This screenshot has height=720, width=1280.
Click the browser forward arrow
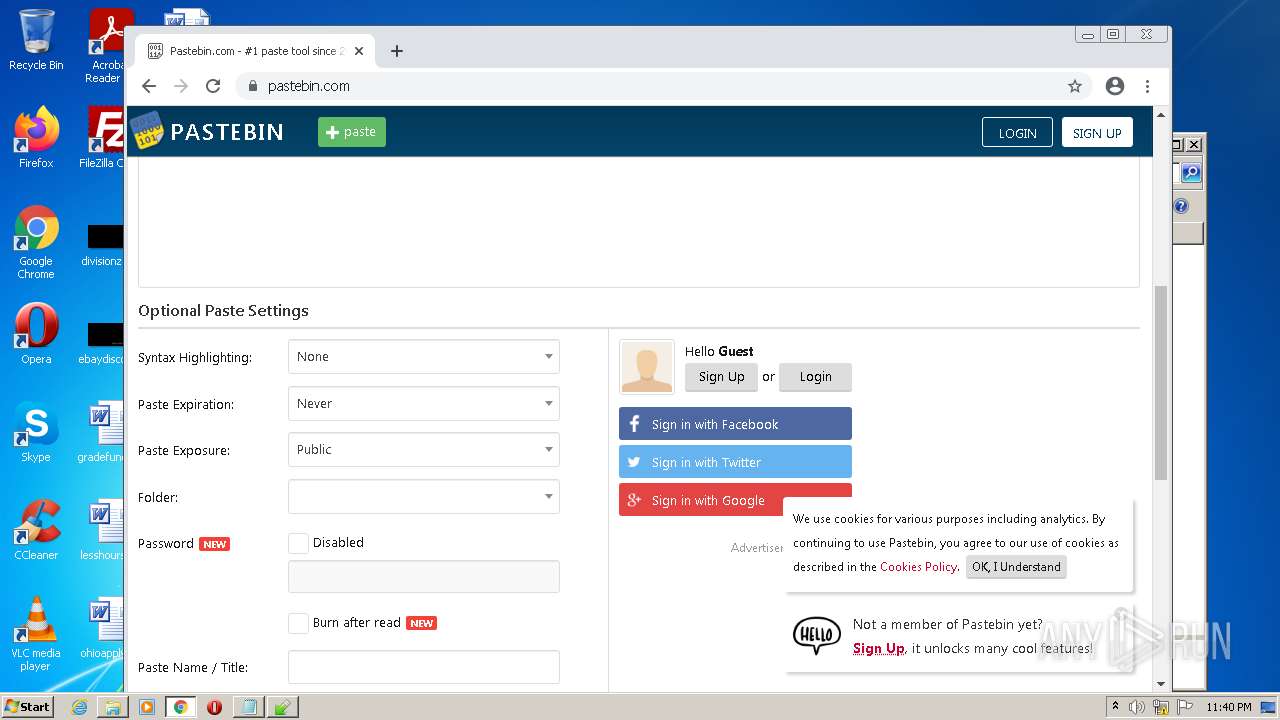(x=181, y=86)
